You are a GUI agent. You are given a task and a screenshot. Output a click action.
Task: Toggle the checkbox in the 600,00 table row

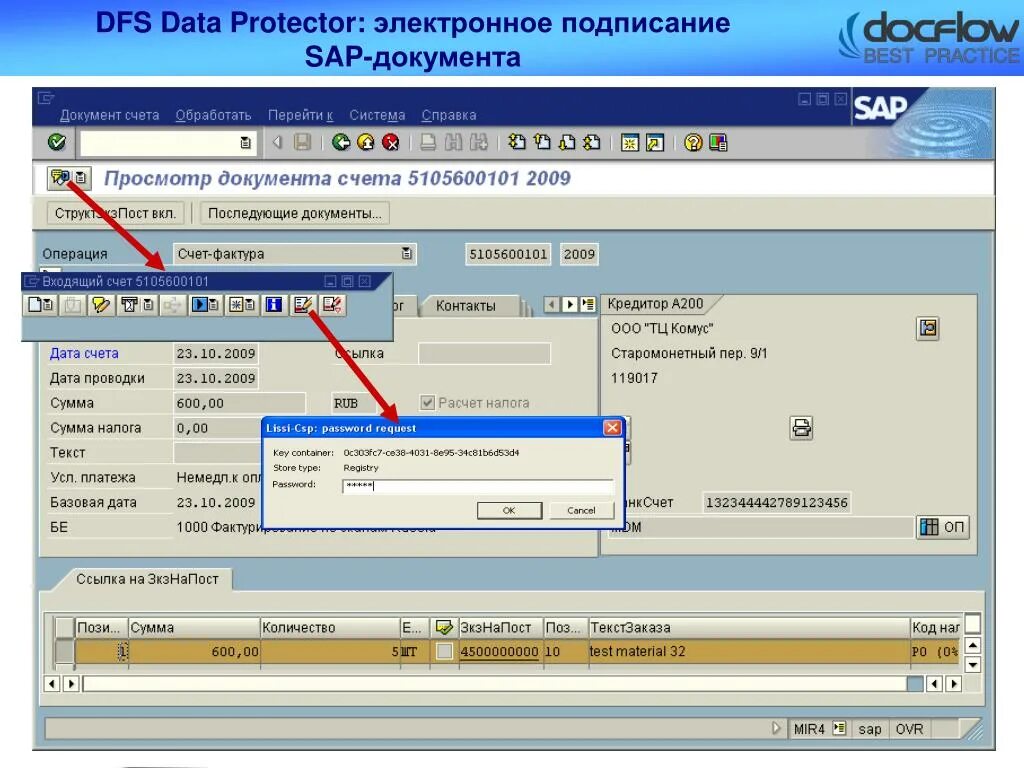(x=444, y=650)
